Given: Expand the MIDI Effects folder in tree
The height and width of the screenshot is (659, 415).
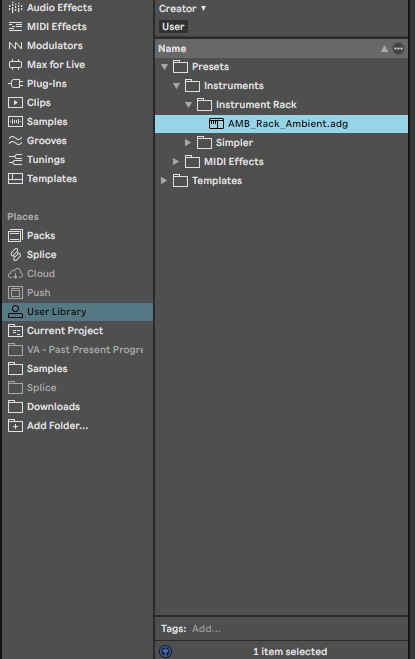Looking at the screenshot, I should coord(176,161).
